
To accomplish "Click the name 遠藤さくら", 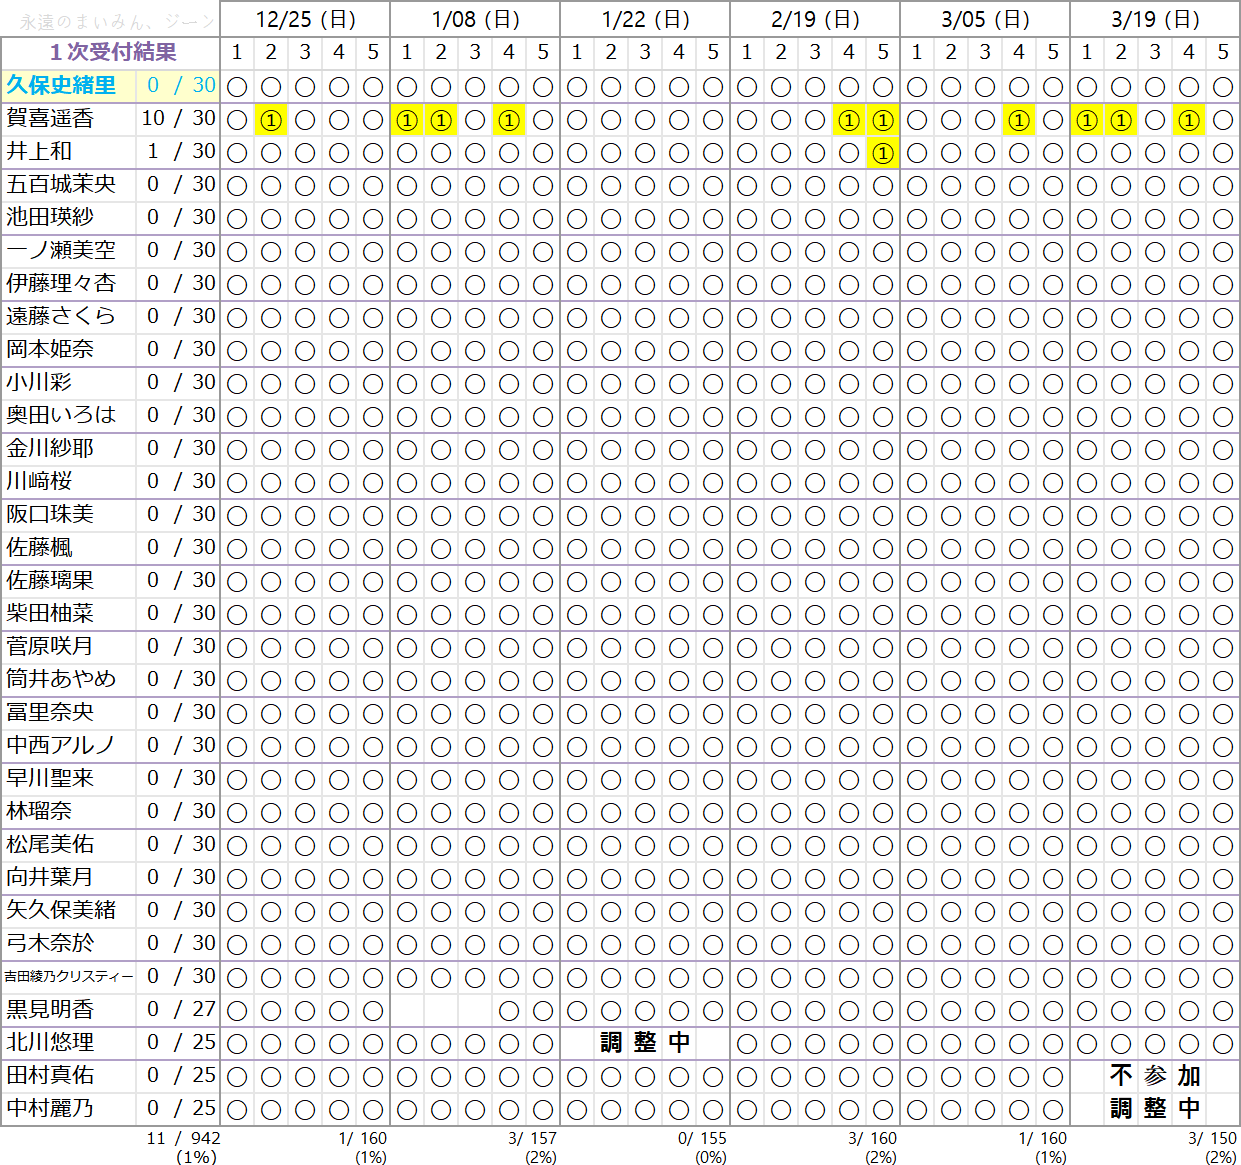I will pyautogui.click(x=61, y=316).
